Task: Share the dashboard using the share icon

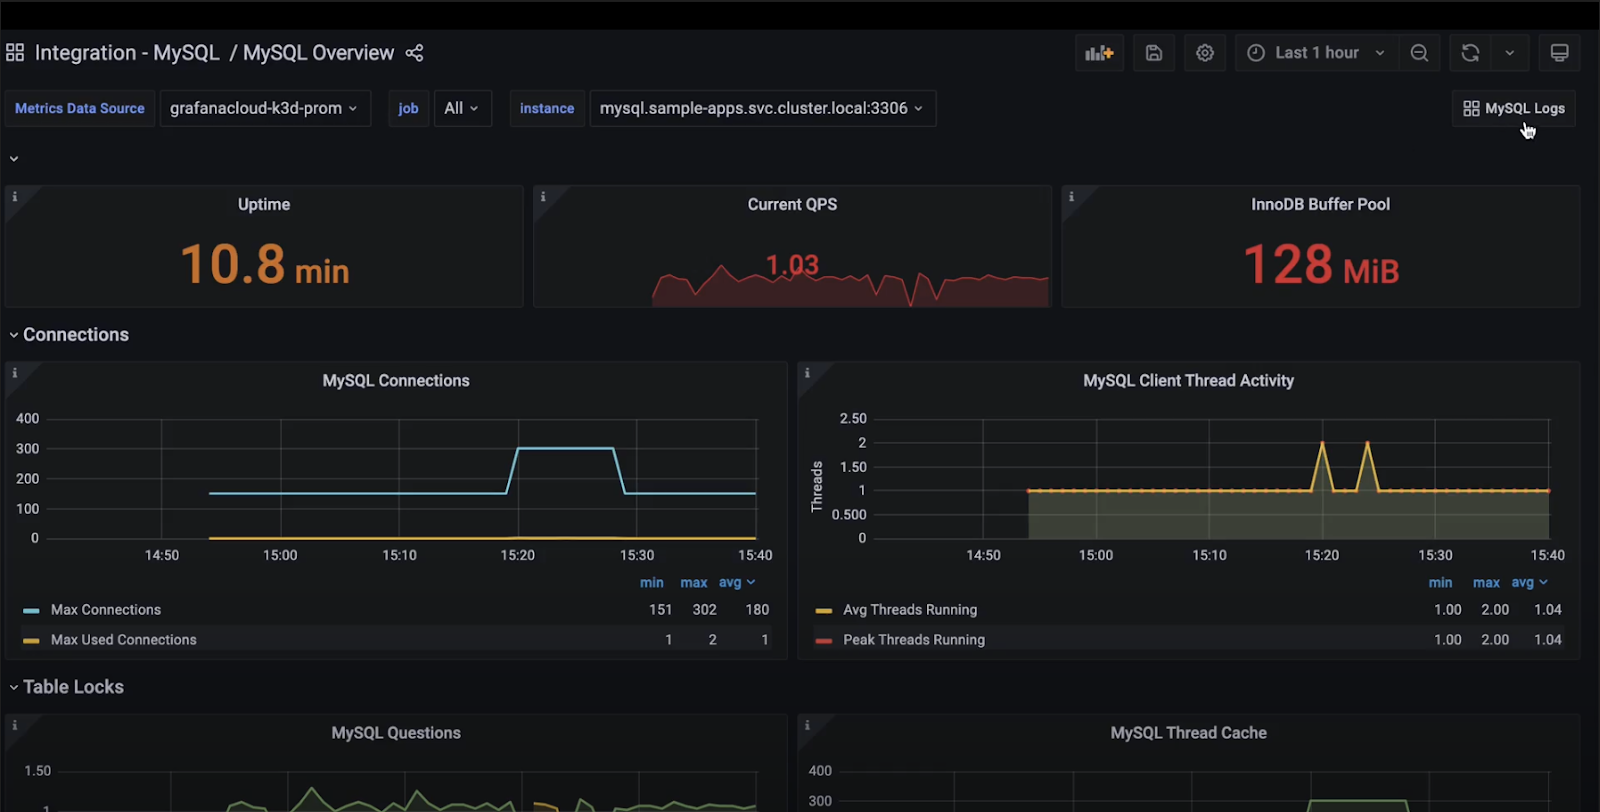Action: (x=415, y=53)
